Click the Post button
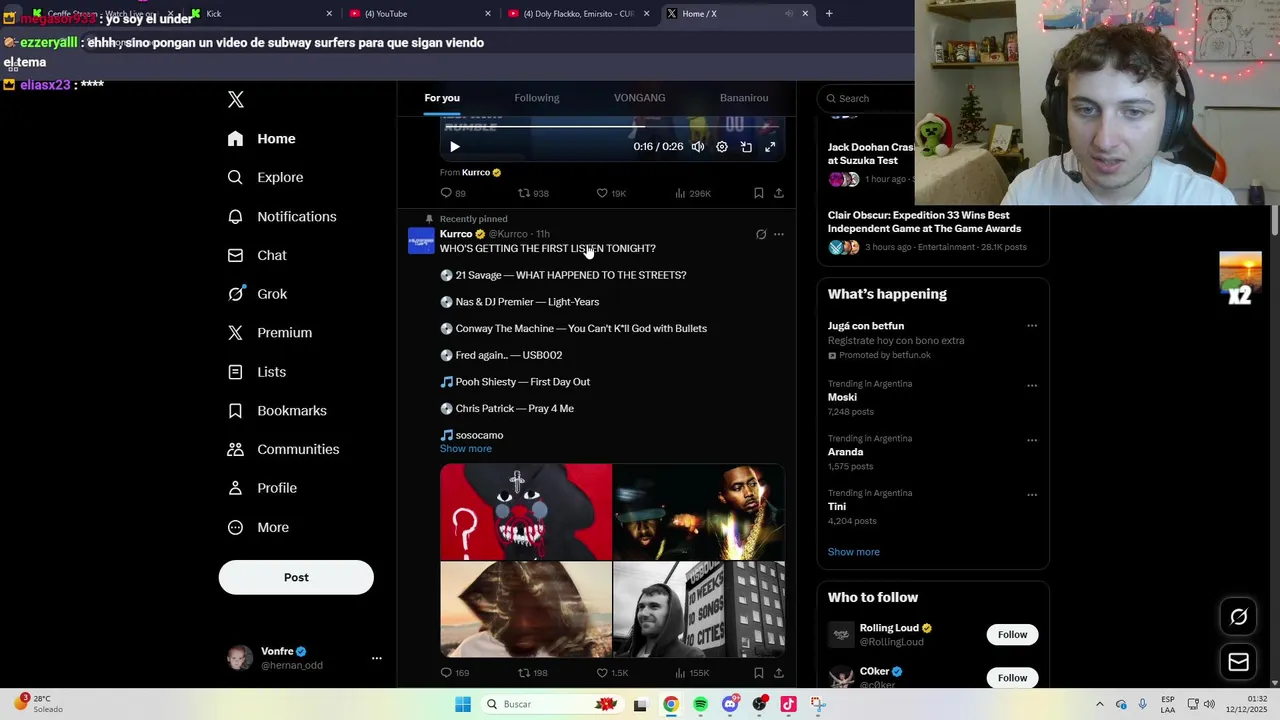Image resolution: width=1280 pixels, height=720 pixels. coord(296,577)
